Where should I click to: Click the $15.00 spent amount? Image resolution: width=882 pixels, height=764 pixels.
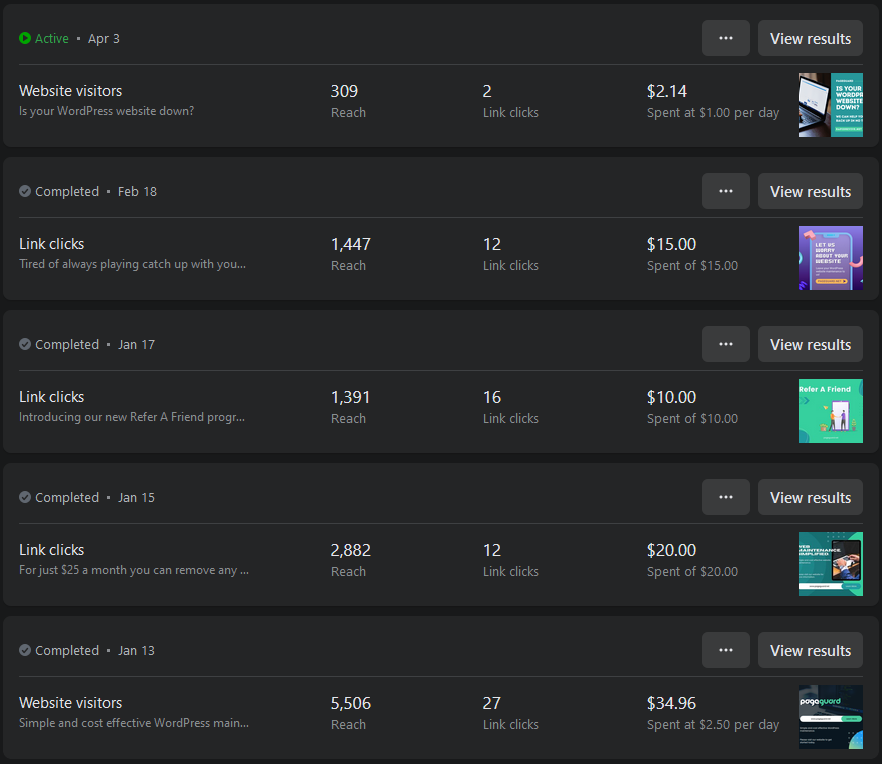tap(671, 244)
